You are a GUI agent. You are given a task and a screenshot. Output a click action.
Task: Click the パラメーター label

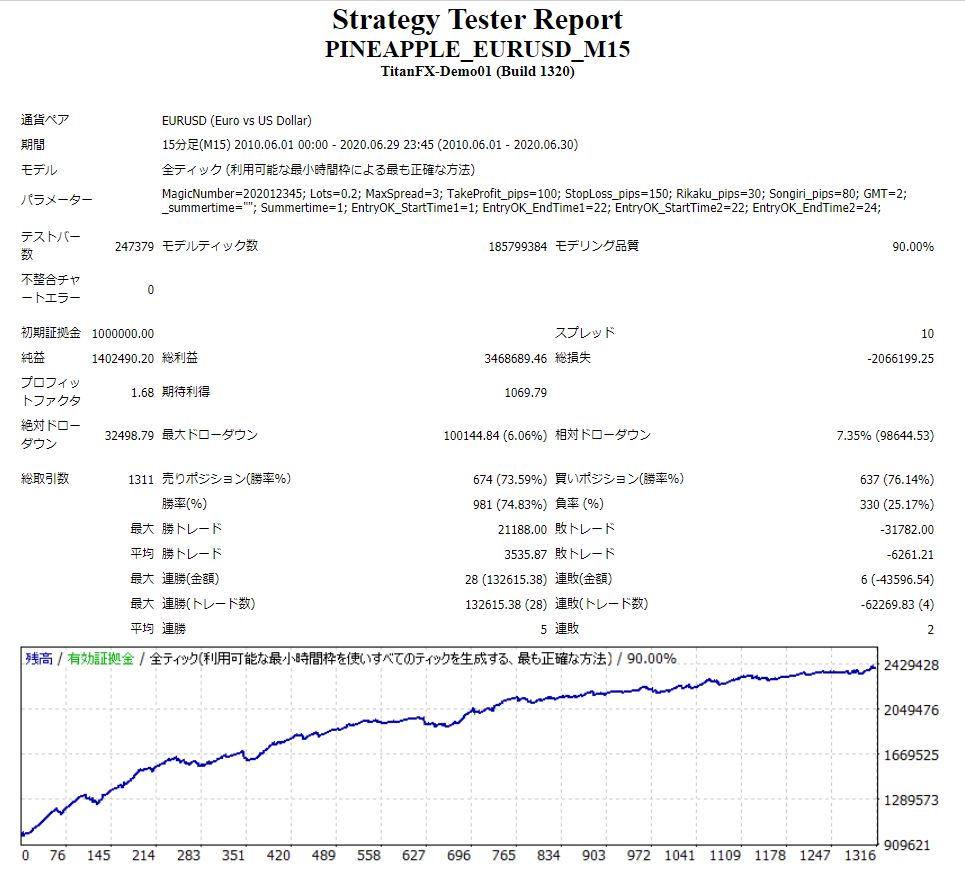(x=57, y=199)
